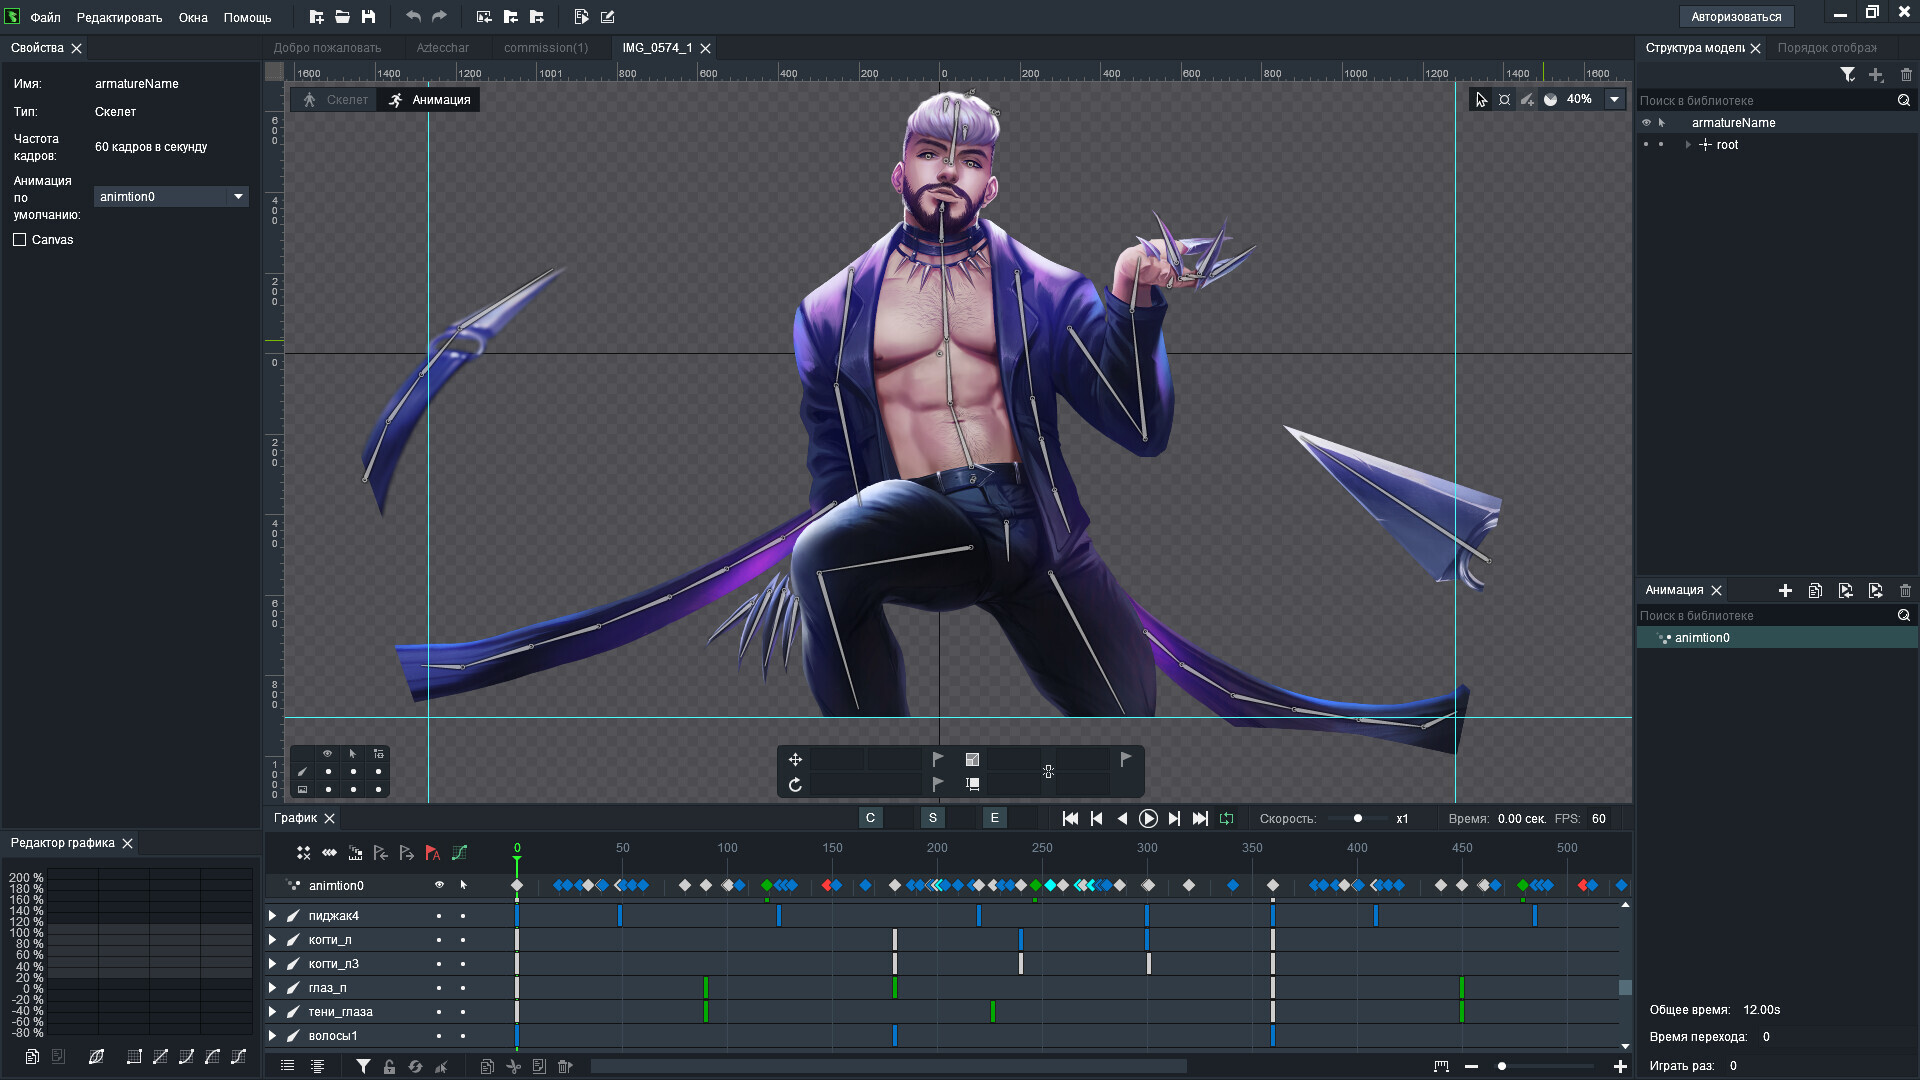The width and height of the screenshot is (1920, 1080).
Task: Switch to the commission(1) tab
Action: tap(546, 48)
